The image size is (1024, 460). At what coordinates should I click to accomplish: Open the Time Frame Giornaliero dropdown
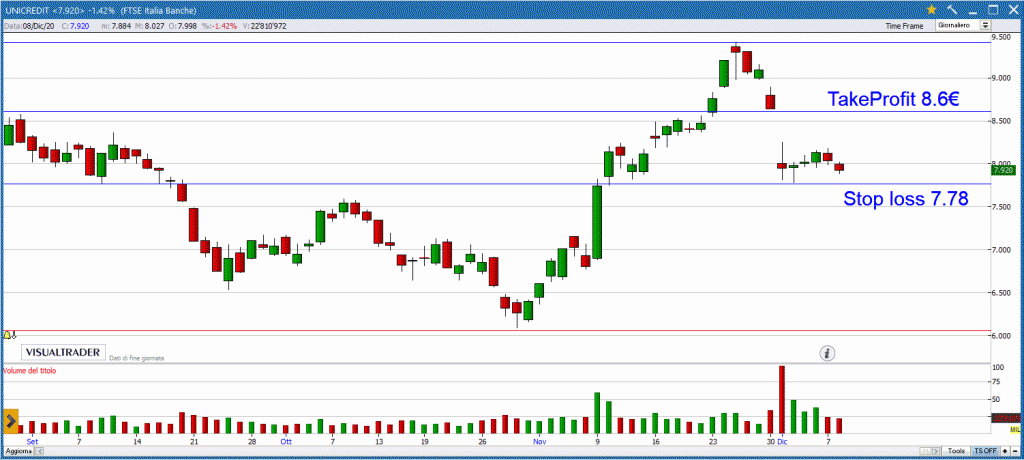963,25
